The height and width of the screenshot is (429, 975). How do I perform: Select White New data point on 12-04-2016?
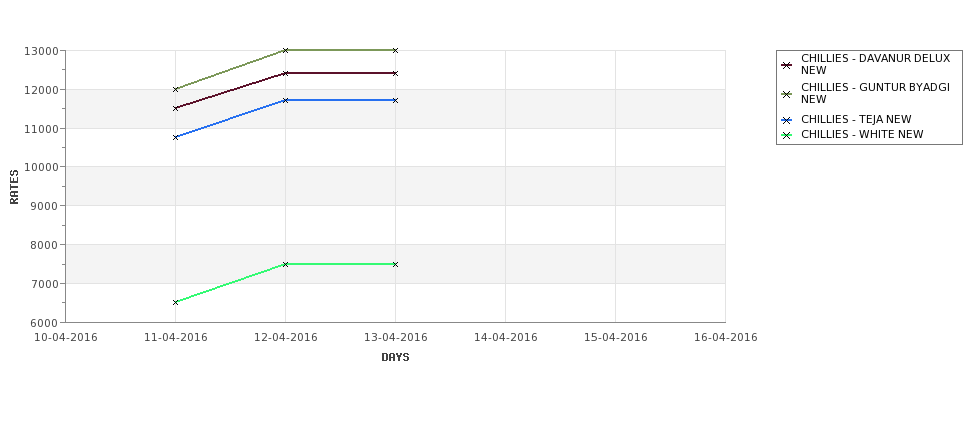pyautogui.click(x=285, y=264)
